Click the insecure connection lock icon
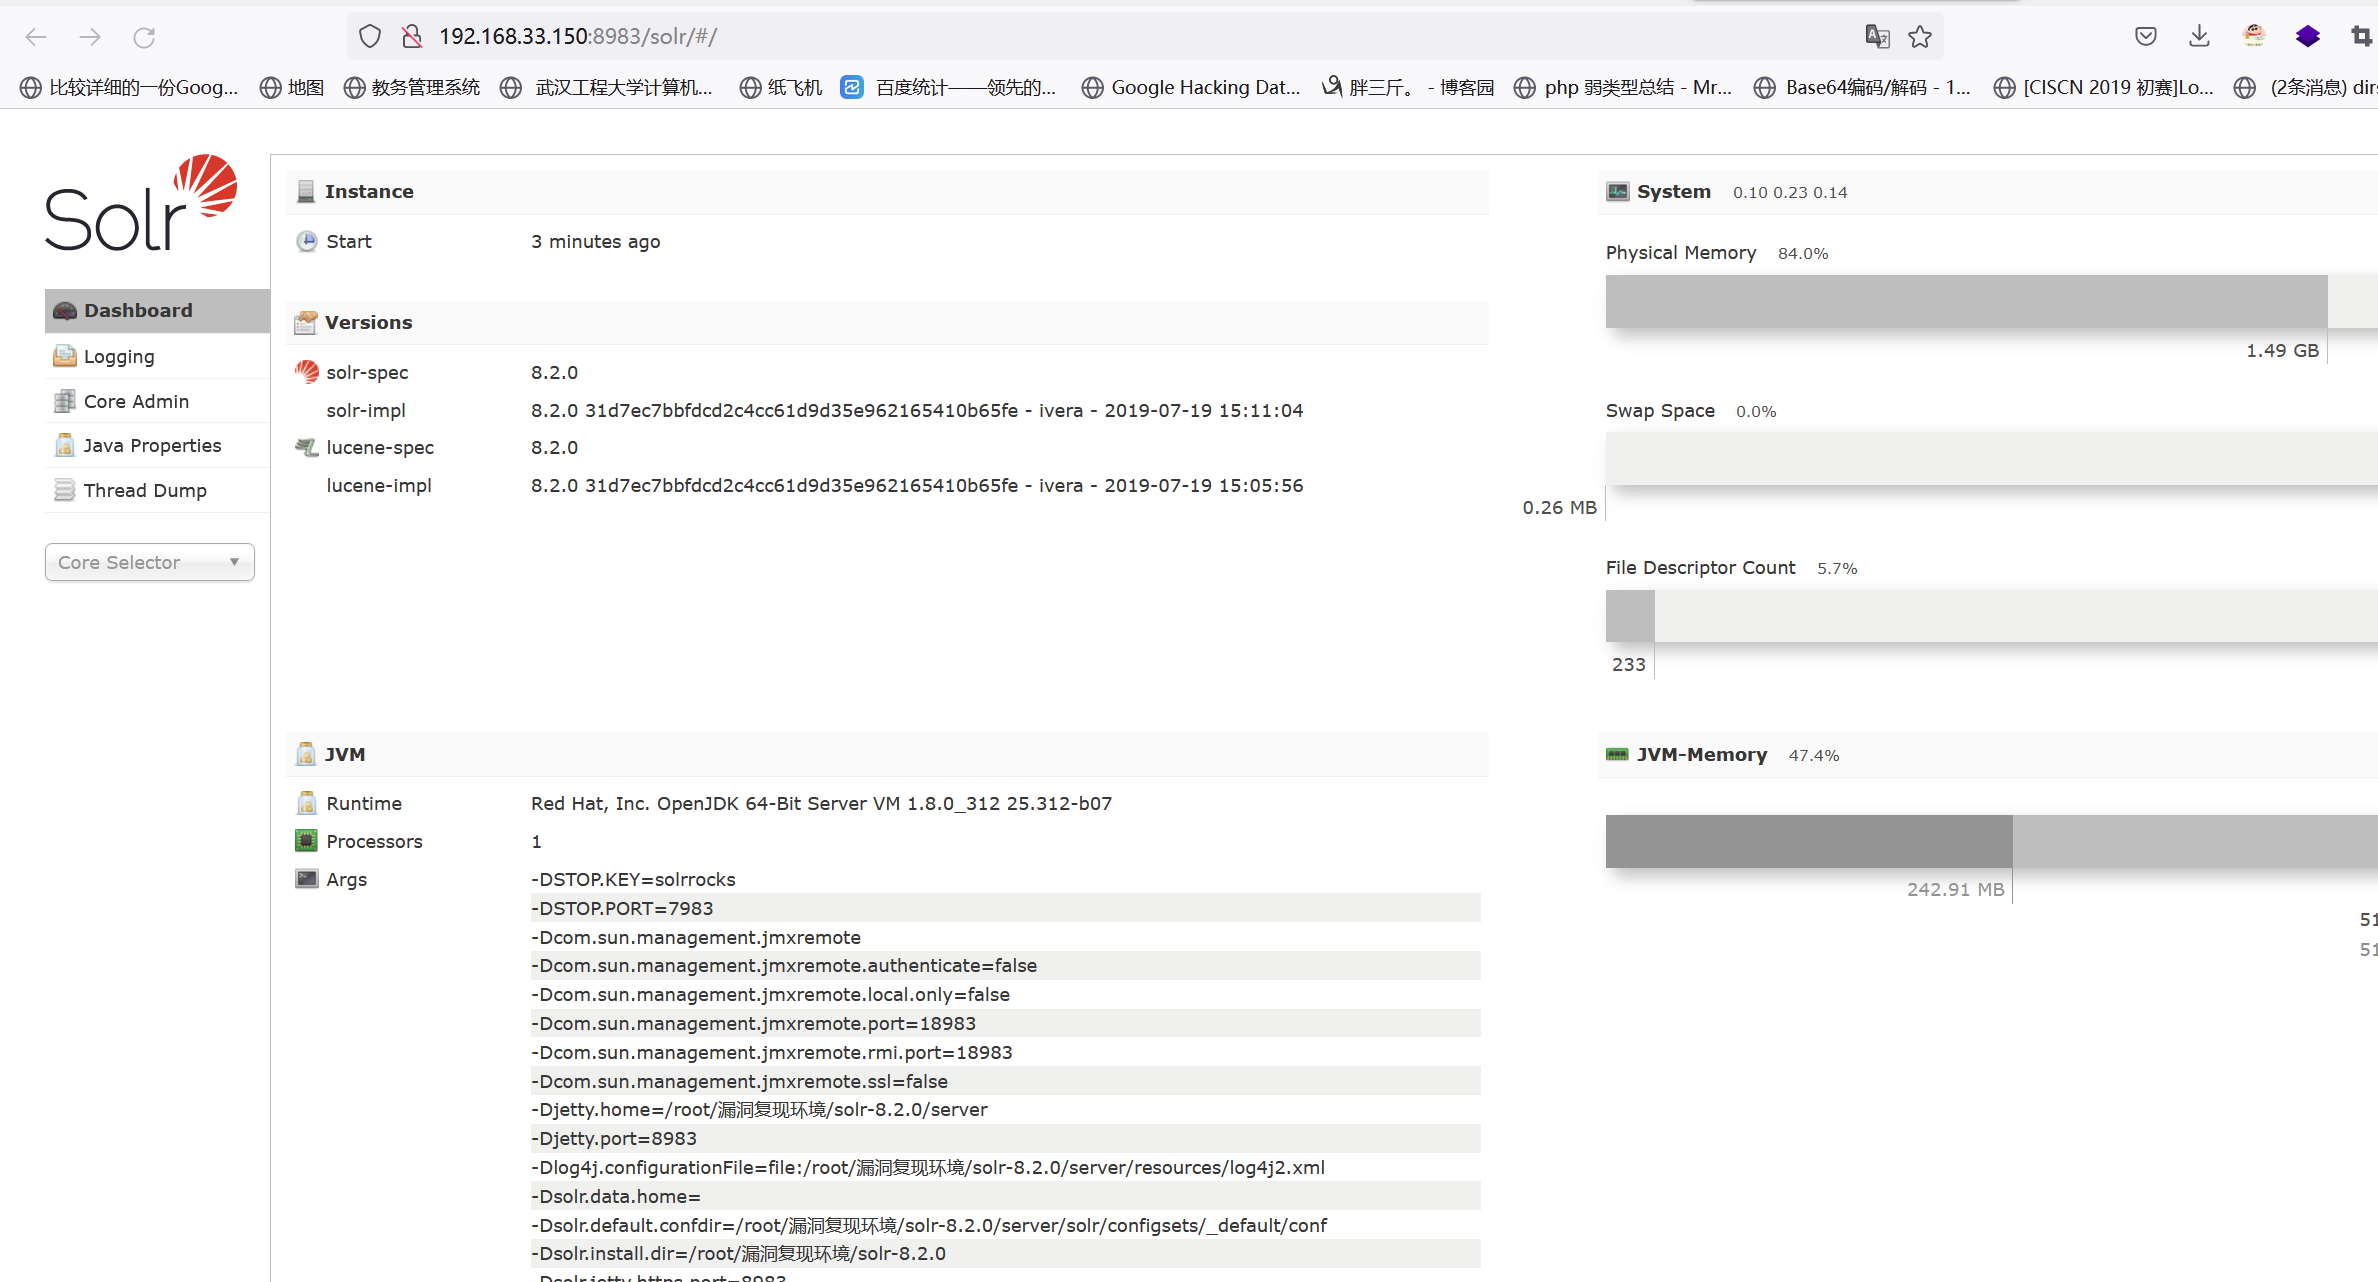2378x1282 pixels. click(411, 37)
